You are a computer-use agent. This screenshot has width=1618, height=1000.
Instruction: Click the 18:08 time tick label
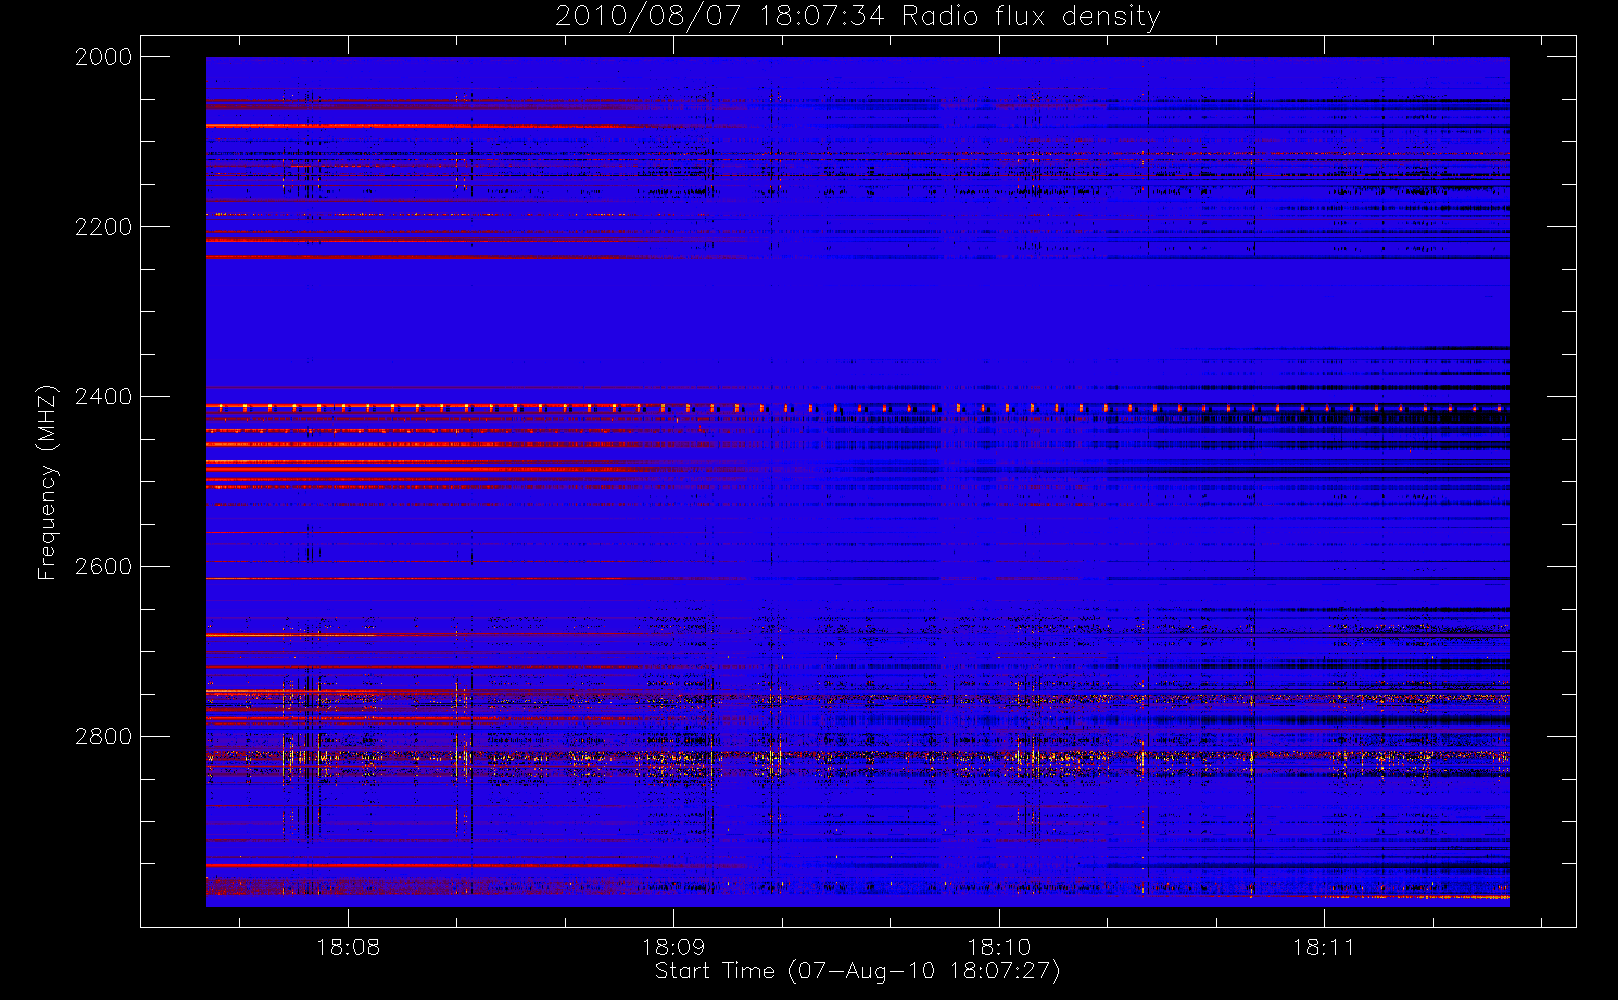[348, 947]
